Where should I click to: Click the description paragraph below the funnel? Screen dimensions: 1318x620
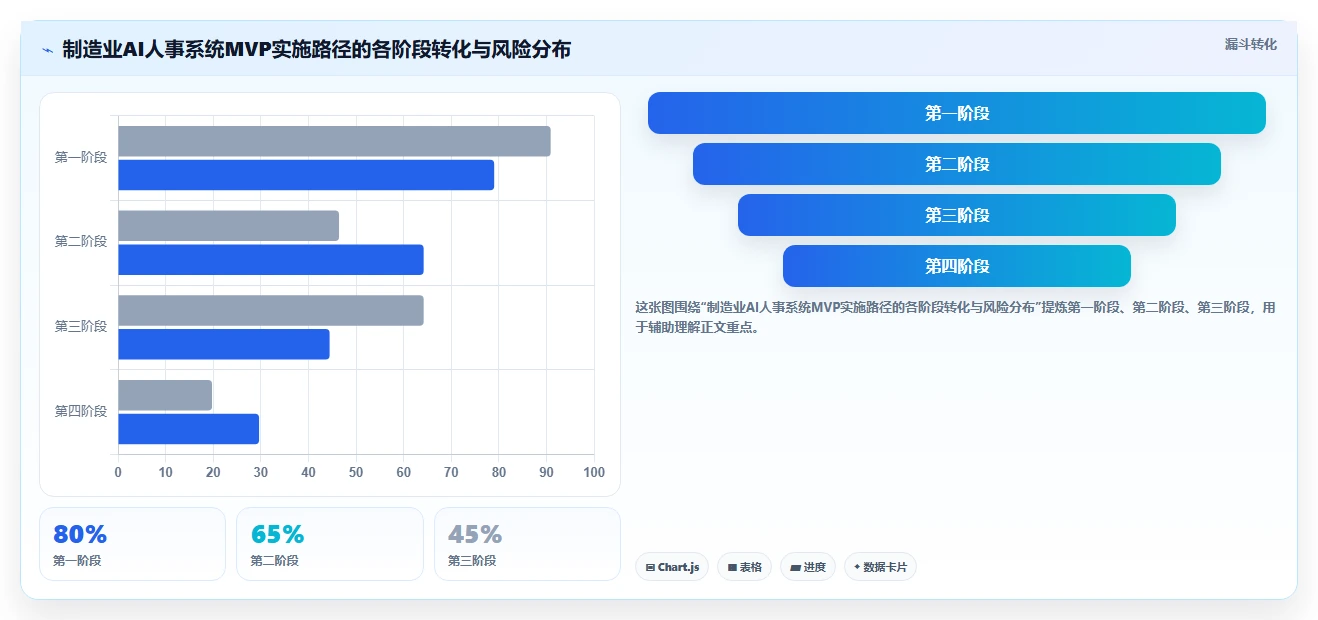[x=955, y=317]
